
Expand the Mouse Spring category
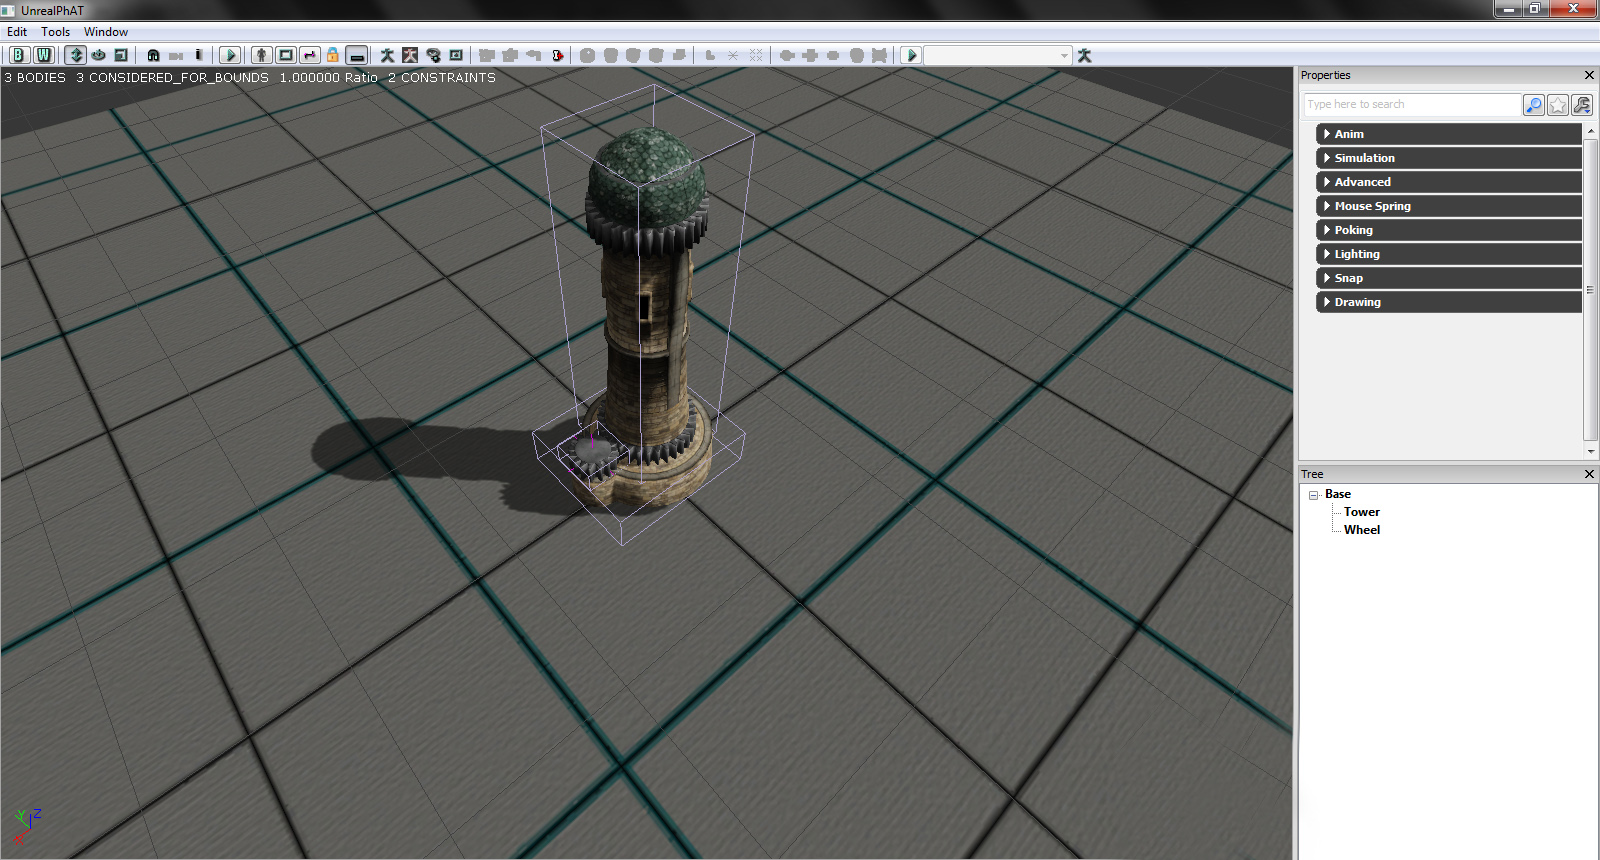click(1372, 206)
